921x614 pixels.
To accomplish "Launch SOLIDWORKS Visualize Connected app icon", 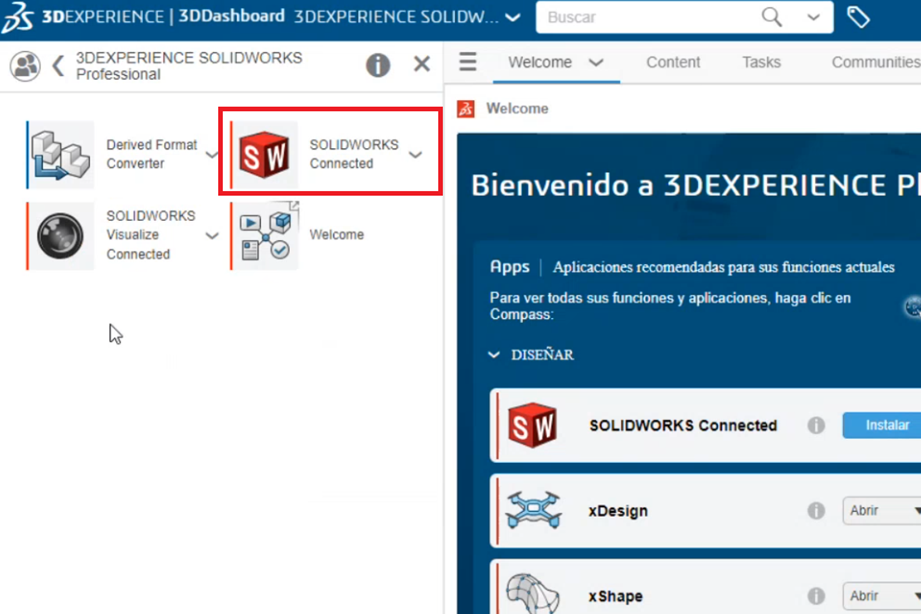I will 61,236.
